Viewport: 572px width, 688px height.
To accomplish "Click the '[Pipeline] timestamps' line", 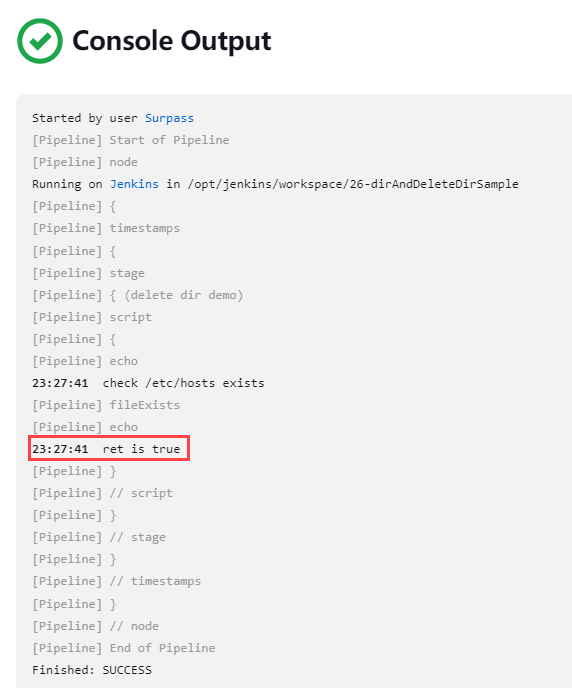I will tap(106, 228).
